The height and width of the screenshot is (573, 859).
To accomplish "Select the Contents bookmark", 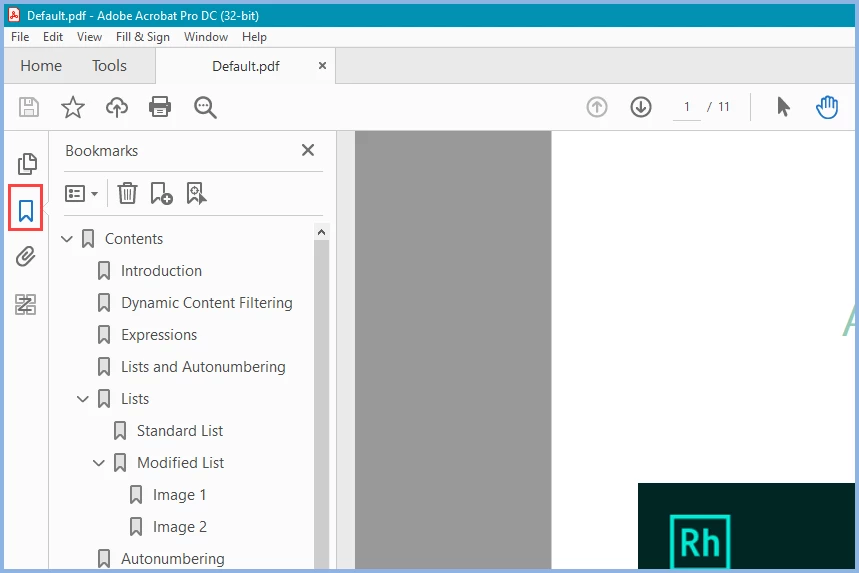I will 134,239.
